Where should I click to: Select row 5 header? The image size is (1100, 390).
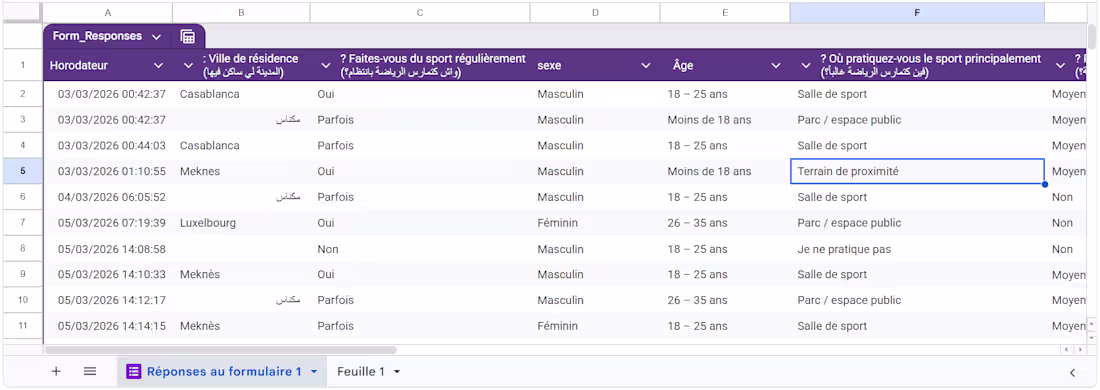[x=22, y=171]
